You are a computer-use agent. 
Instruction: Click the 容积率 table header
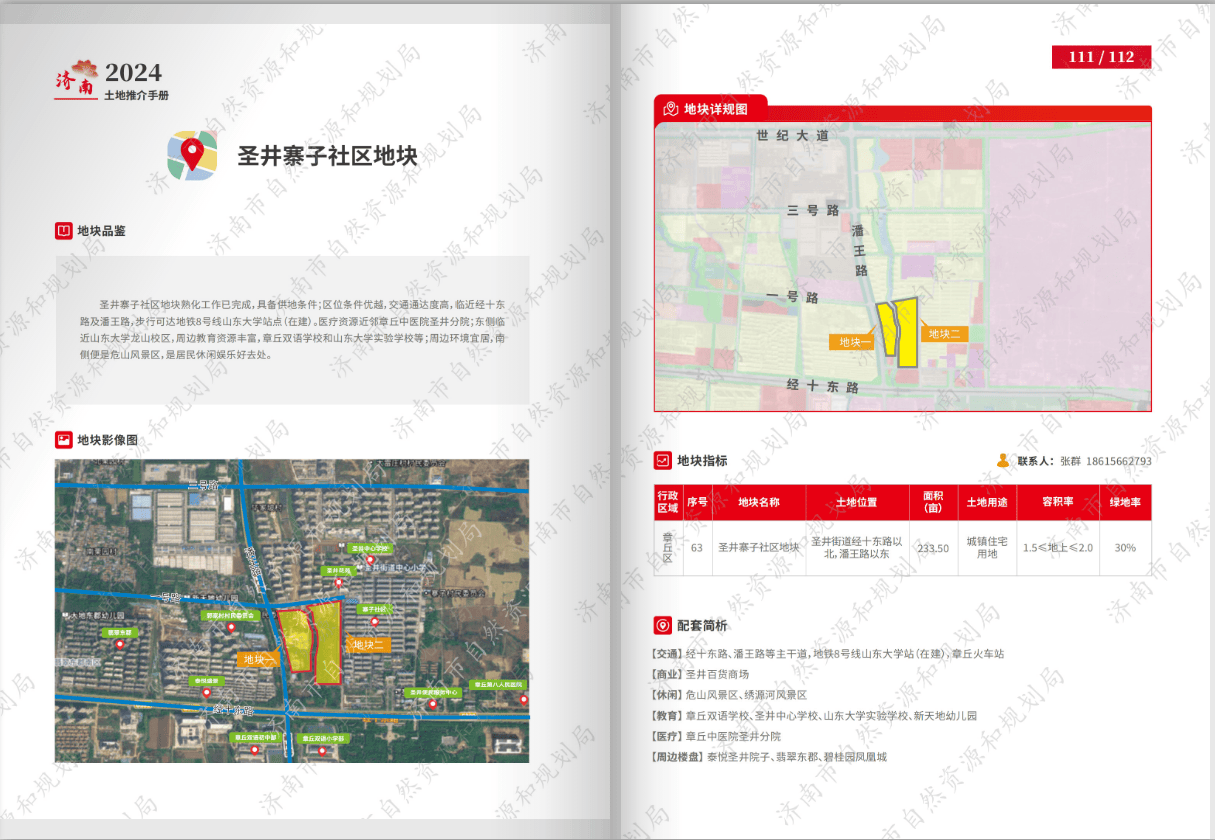pyautogui.click(x=1058, y=502)
